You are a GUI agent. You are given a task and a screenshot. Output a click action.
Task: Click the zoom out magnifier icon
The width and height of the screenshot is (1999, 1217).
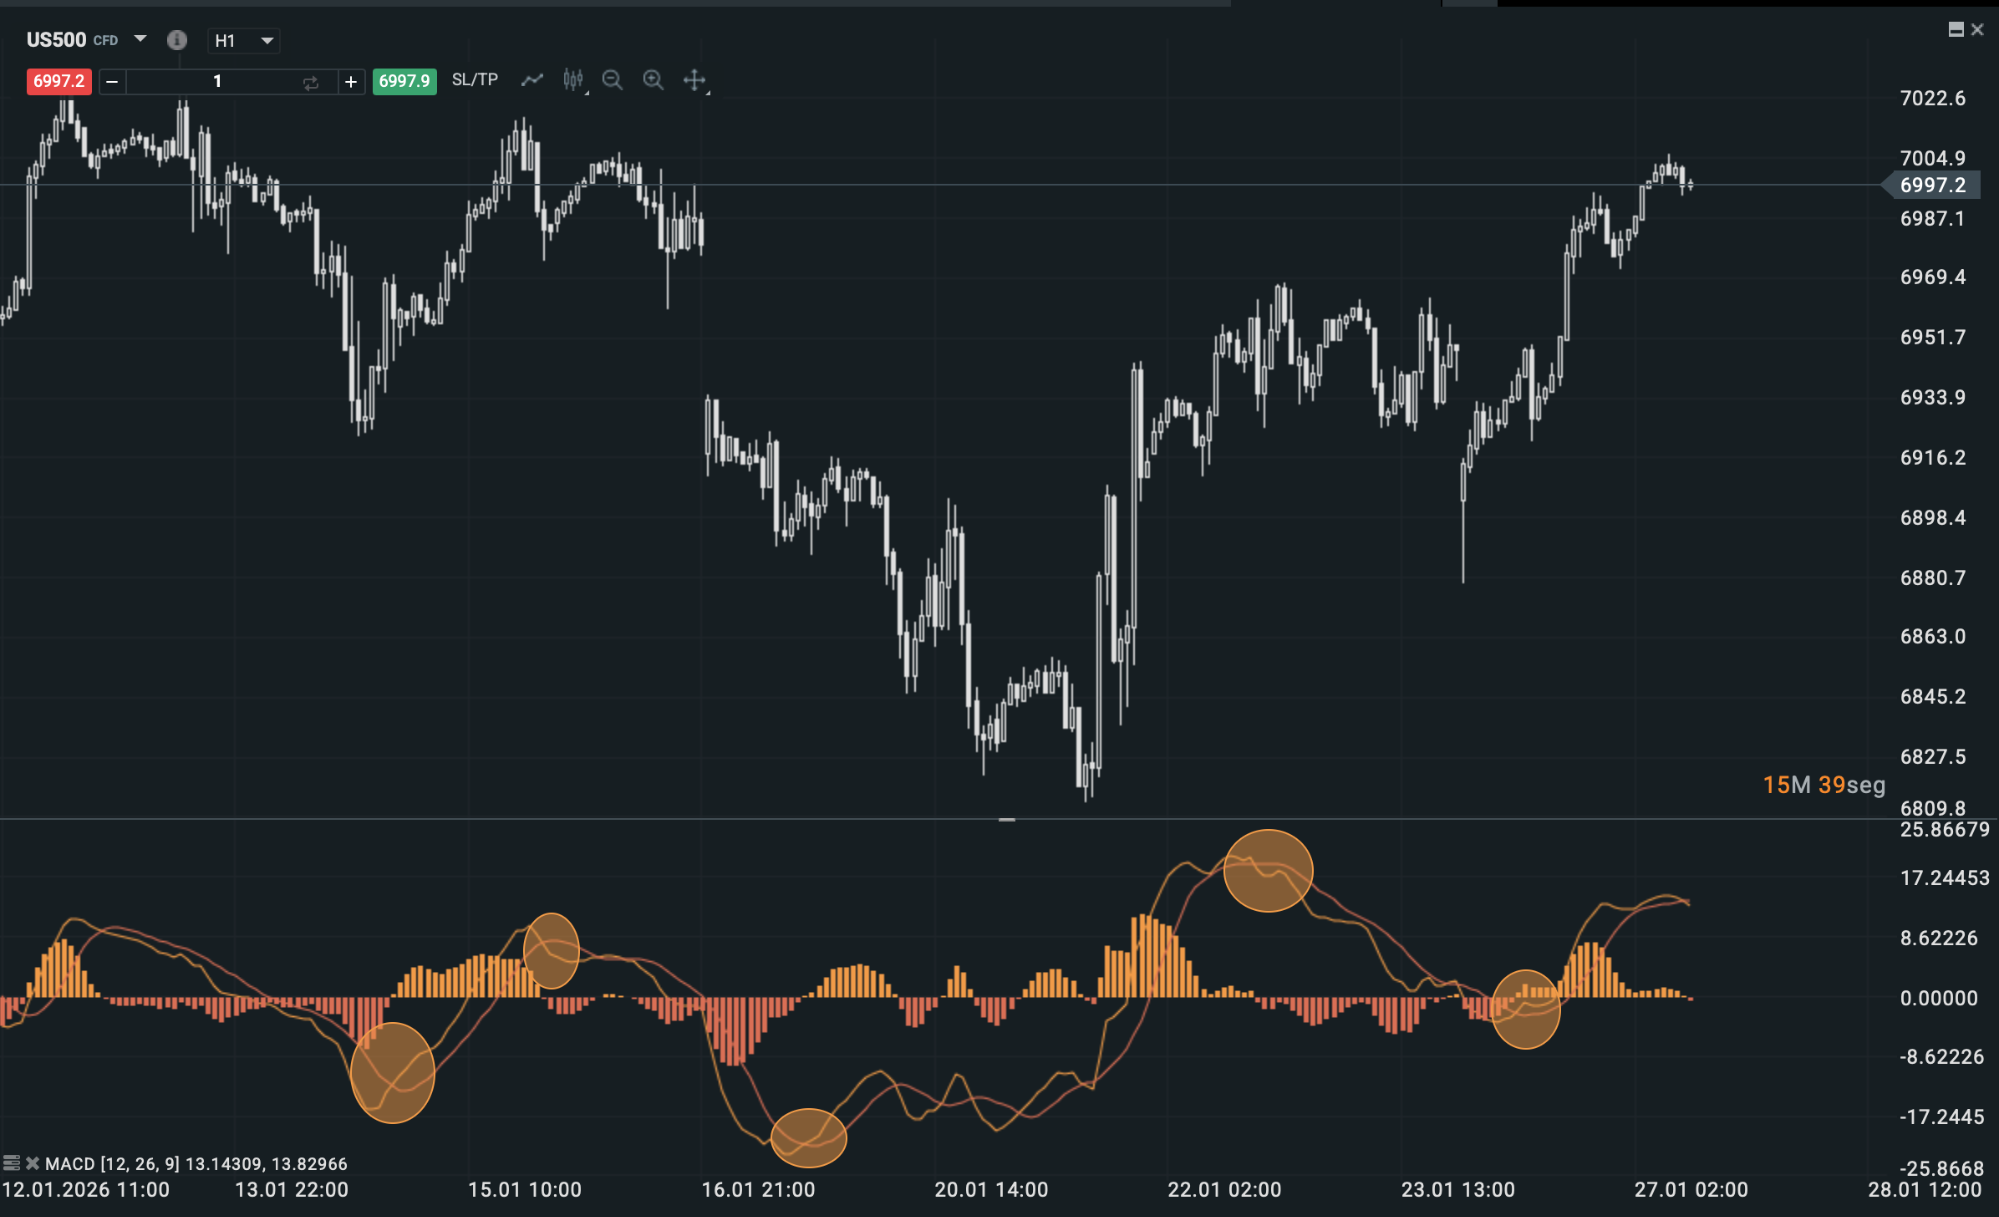612,79
